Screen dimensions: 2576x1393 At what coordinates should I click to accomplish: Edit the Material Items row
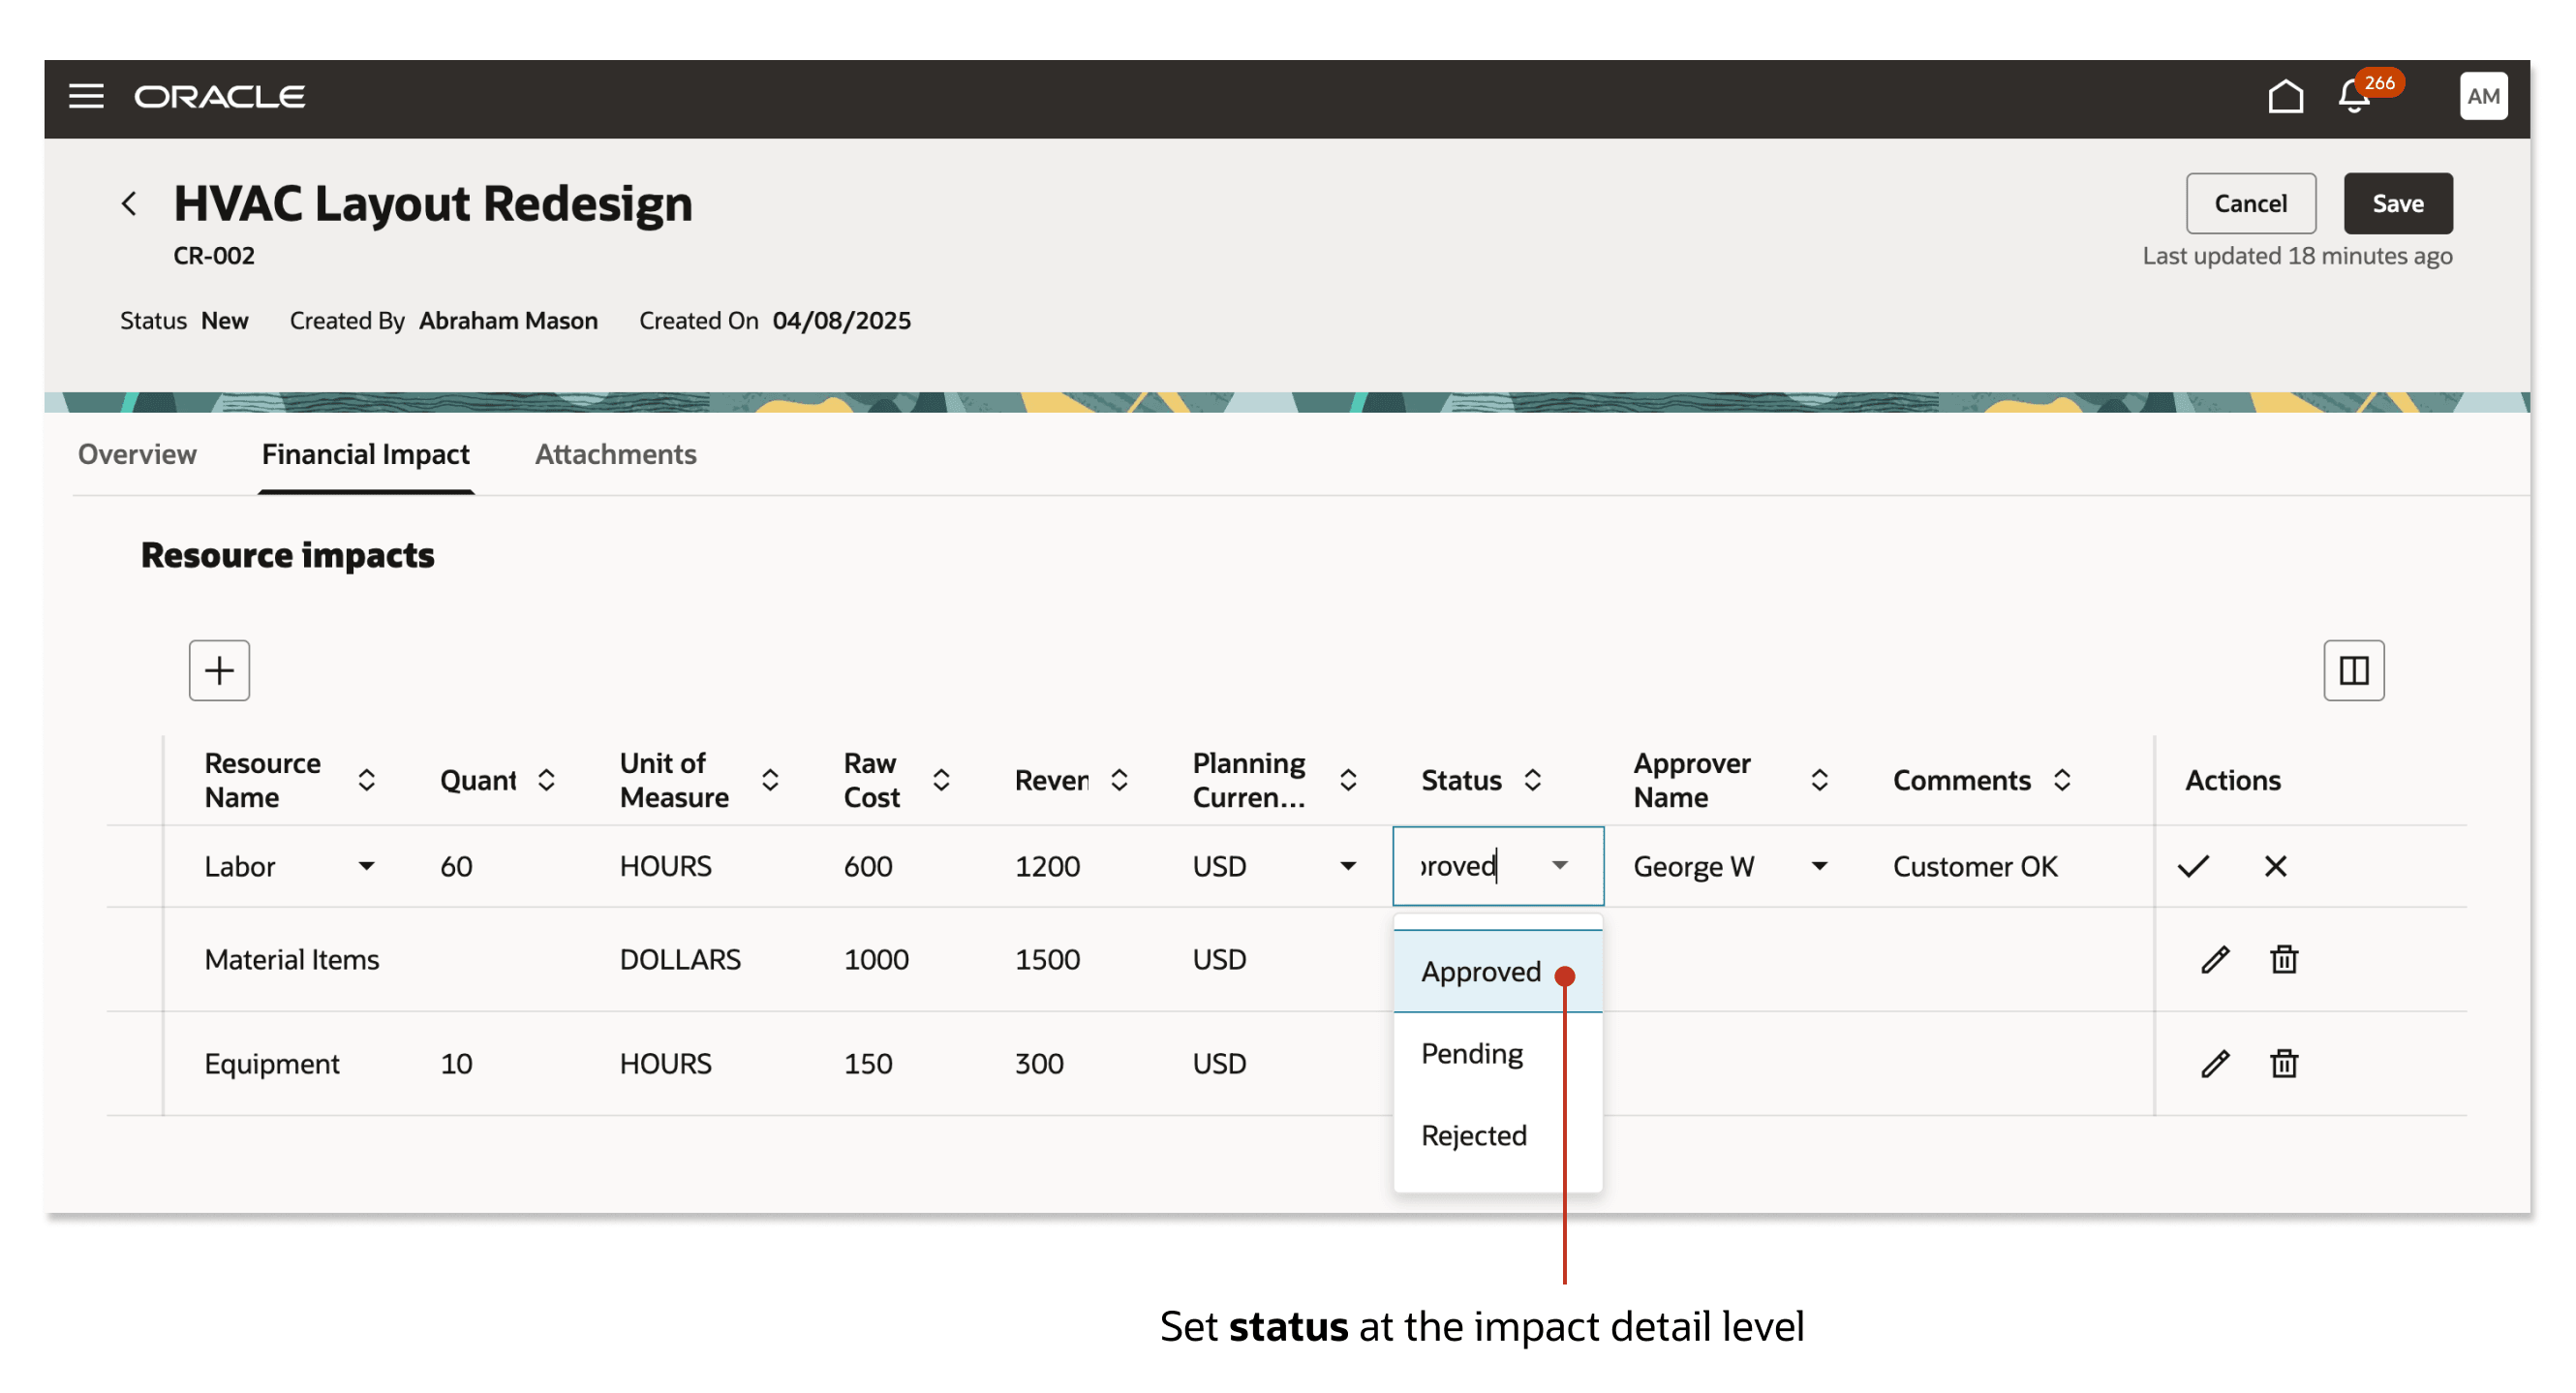2214,959
